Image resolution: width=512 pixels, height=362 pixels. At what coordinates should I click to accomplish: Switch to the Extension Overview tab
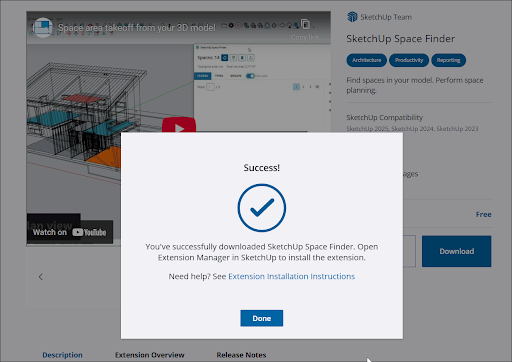pyautogui.click(x=150, y=355)
